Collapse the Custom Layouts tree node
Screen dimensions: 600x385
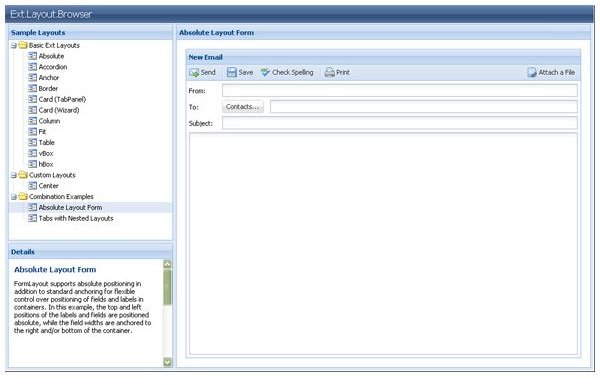14,175
